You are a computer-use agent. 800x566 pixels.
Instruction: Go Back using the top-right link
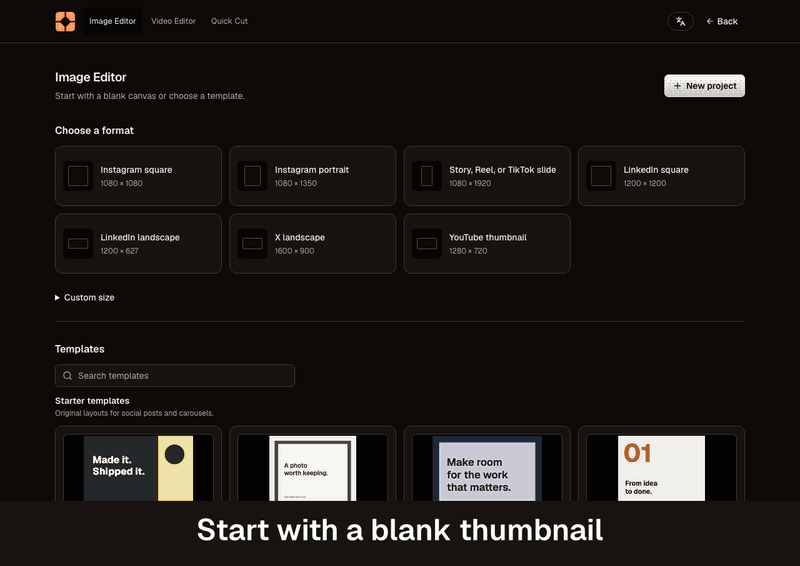click(x=722, y=21)
